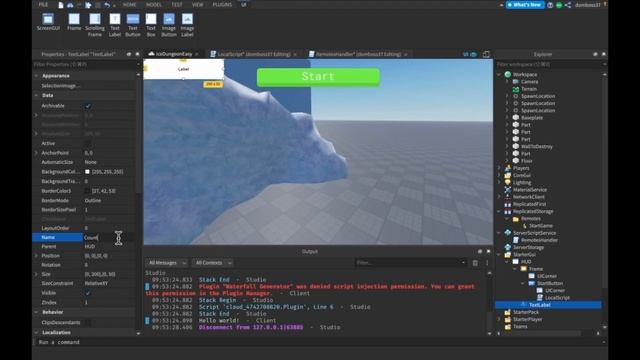640x360 pixels.
Task: Insert an Image Button element
Action: click(169, 25)
